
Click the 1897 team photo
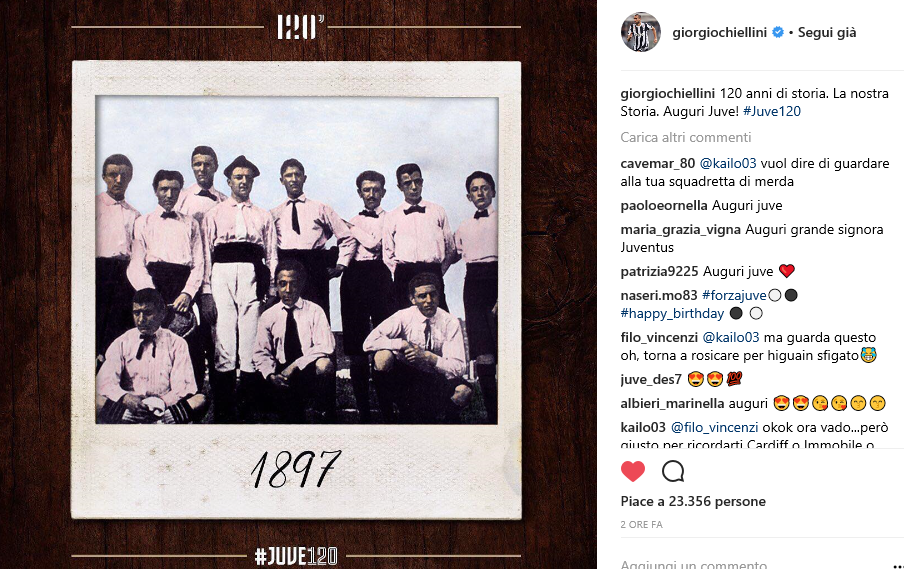click(x=296, y=260)
